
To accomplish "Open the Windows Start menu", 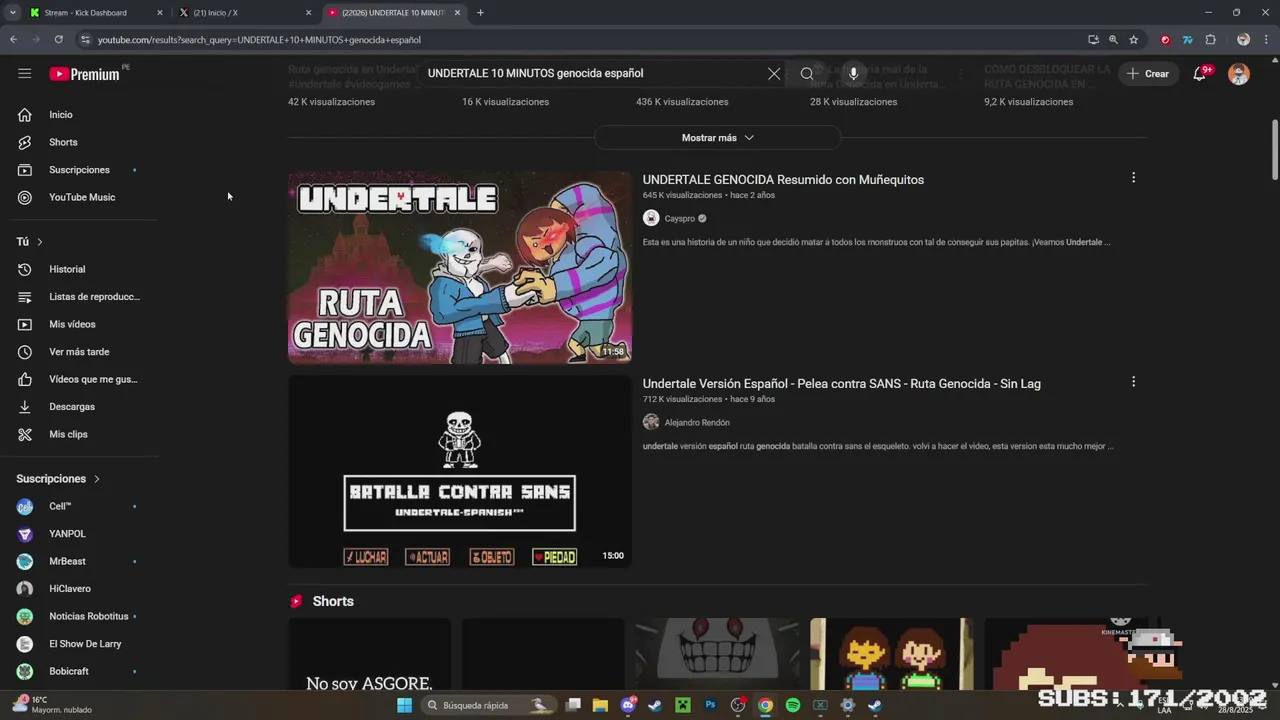I will point(404,705).
